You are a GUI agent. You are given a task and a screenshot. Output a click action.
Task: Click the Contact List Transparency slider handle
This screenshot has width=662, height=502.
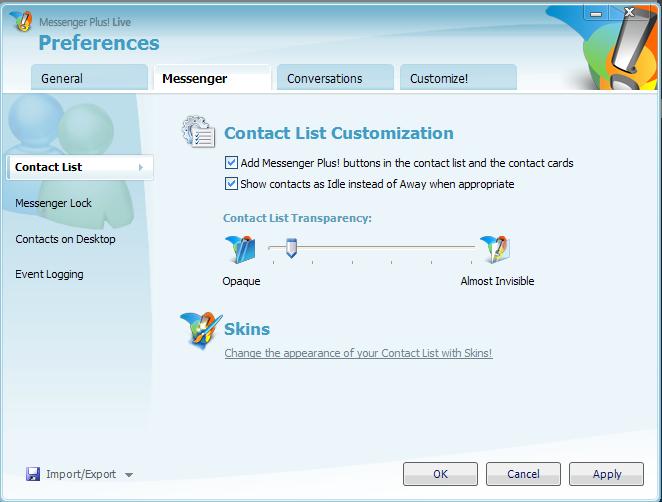[291, 247]
